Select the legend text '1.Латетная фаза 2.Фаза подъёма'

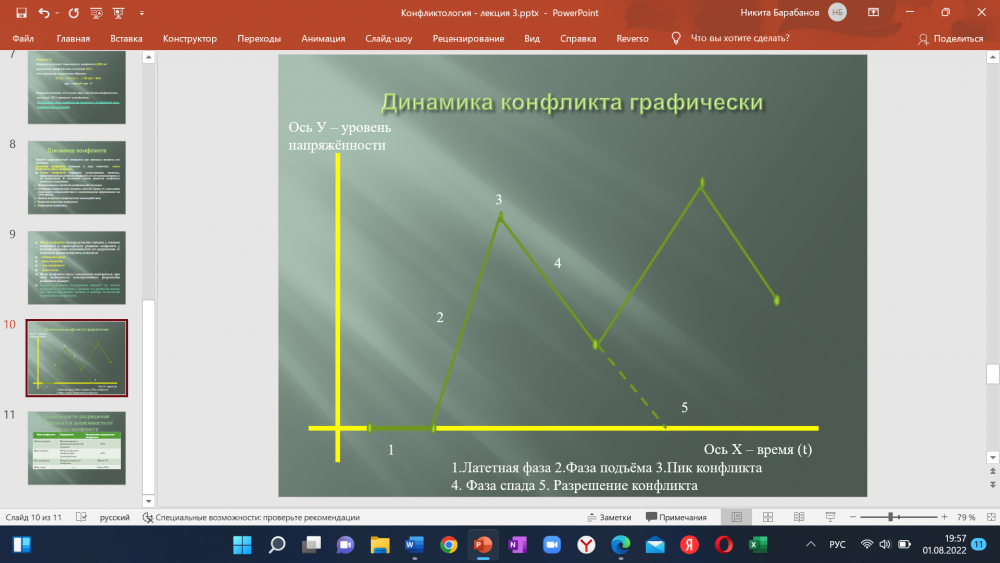click(552, 467)
